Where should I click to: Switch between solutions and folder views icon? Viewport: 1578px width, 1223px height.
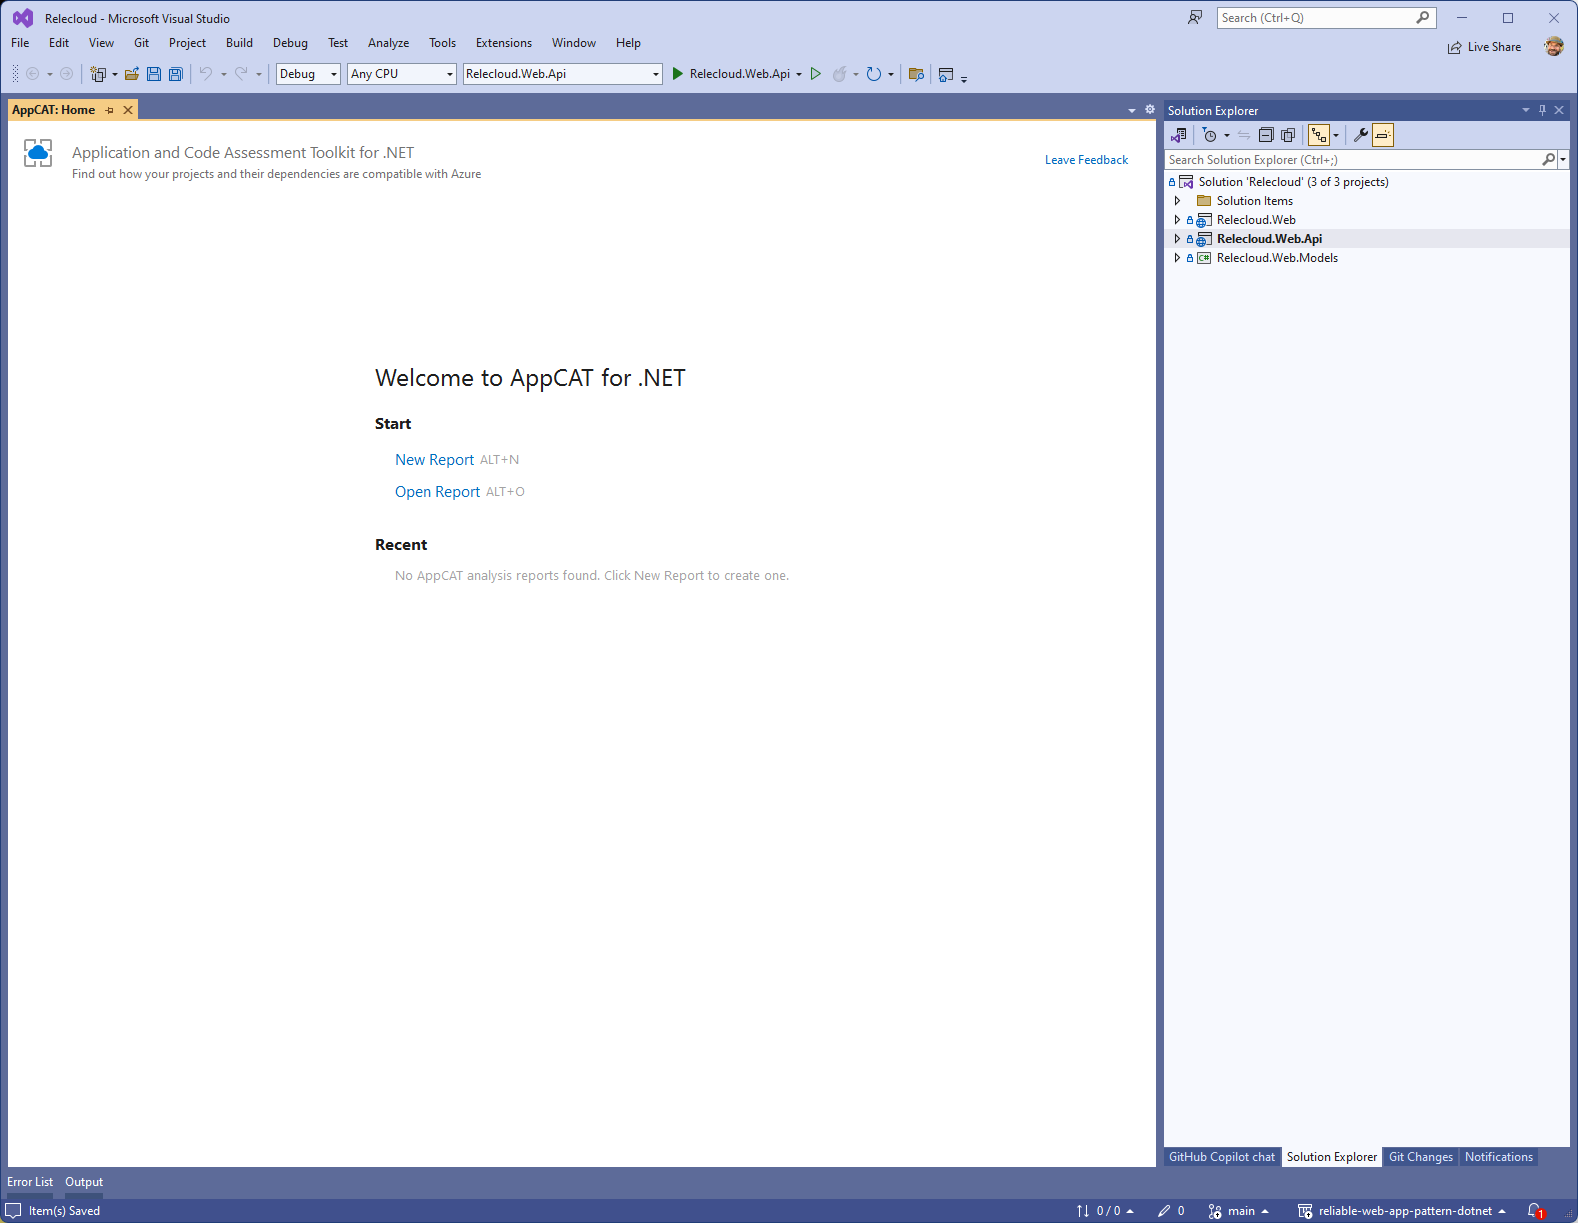click(x=1179, y=135)
